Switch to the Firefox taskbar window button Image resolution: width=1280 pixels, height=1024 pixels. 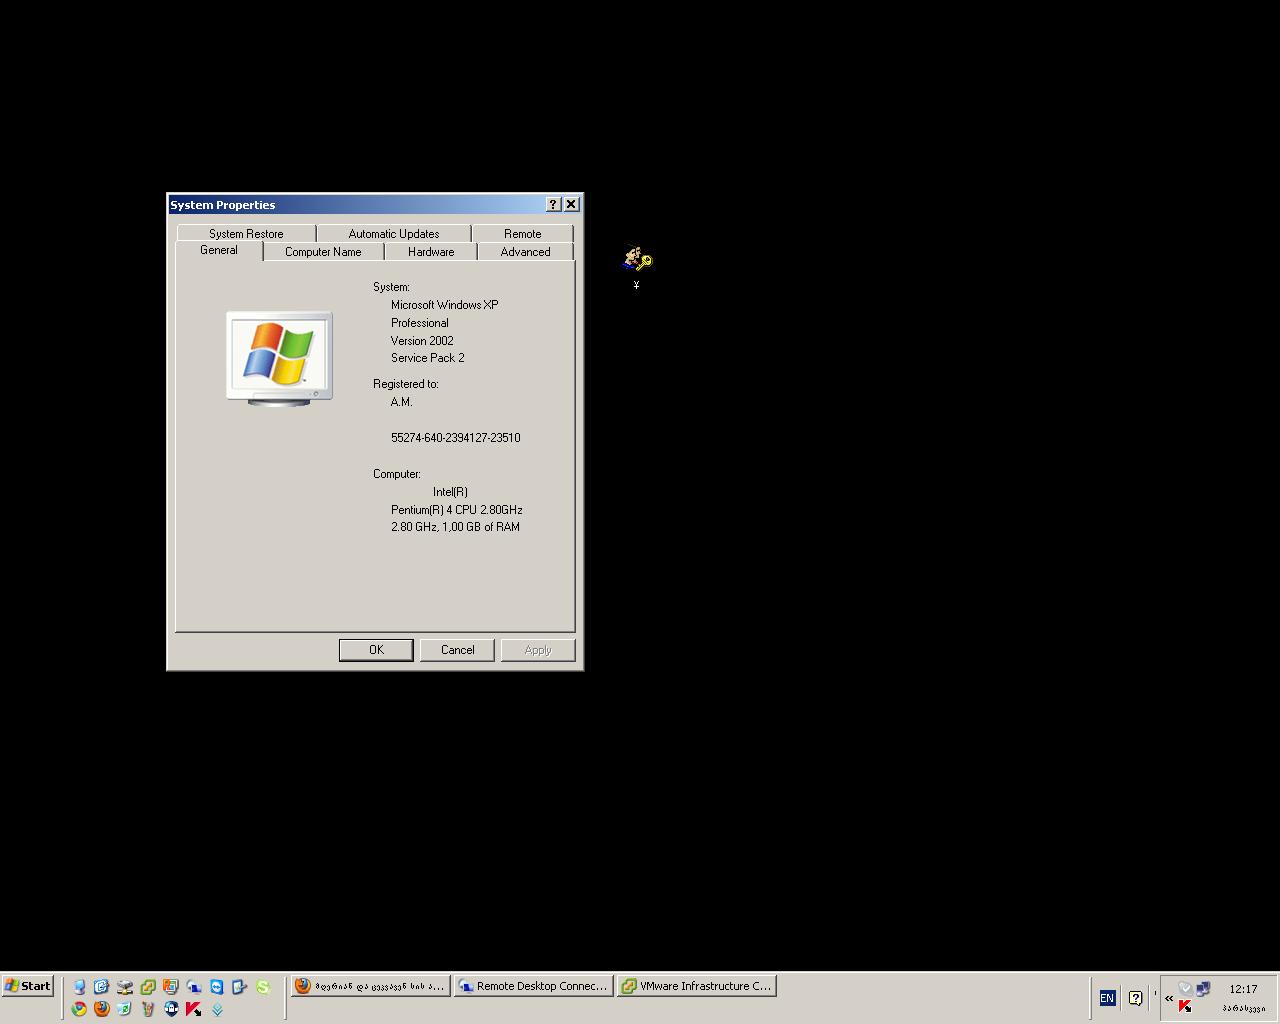(371, 986)
